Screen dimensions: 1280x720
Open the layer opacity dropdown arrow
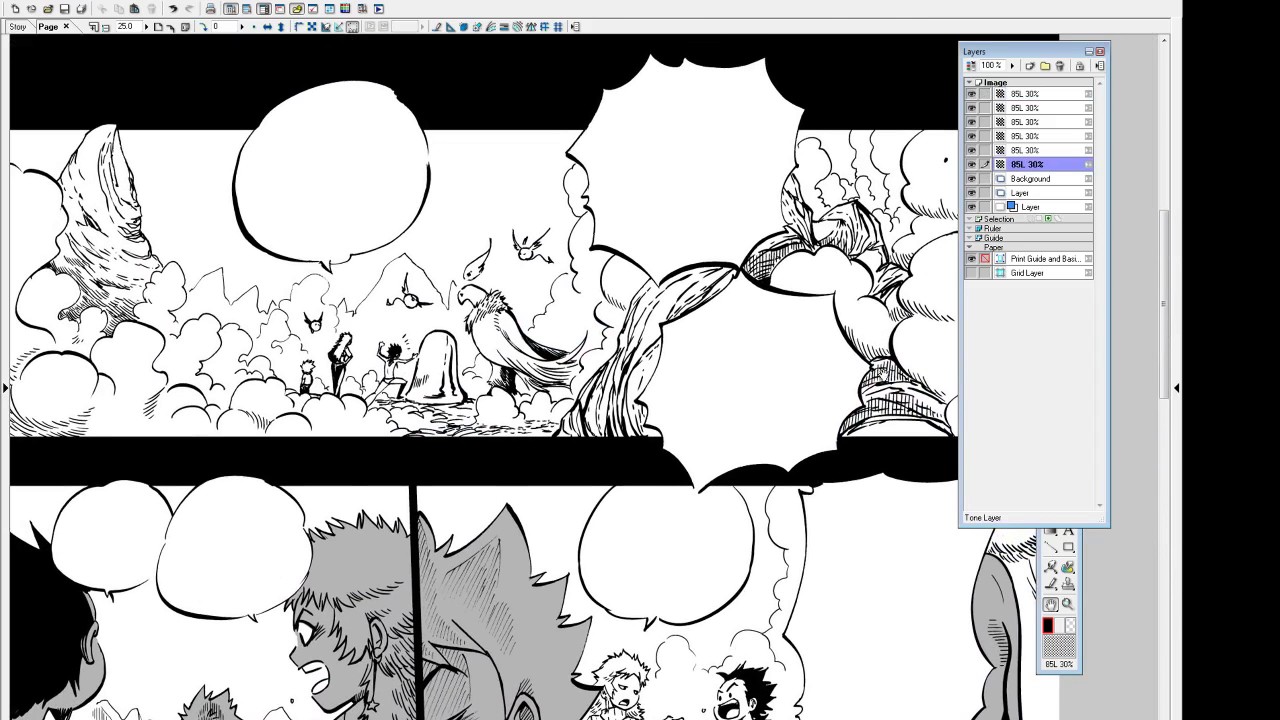pyautogui.click(x=1012, y=65)
